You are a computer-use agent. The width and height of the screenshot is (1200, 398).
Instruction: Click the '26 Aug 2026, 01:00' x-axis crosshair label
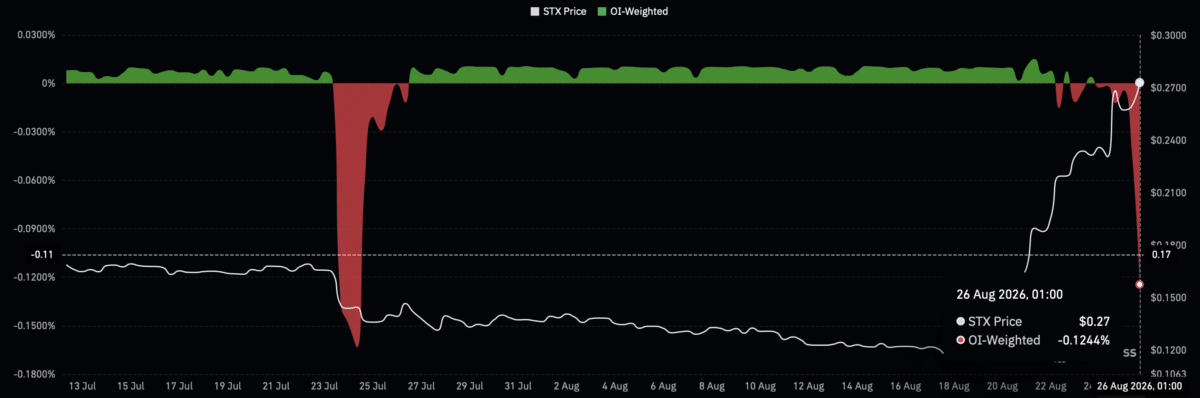tap(1140, 385)
